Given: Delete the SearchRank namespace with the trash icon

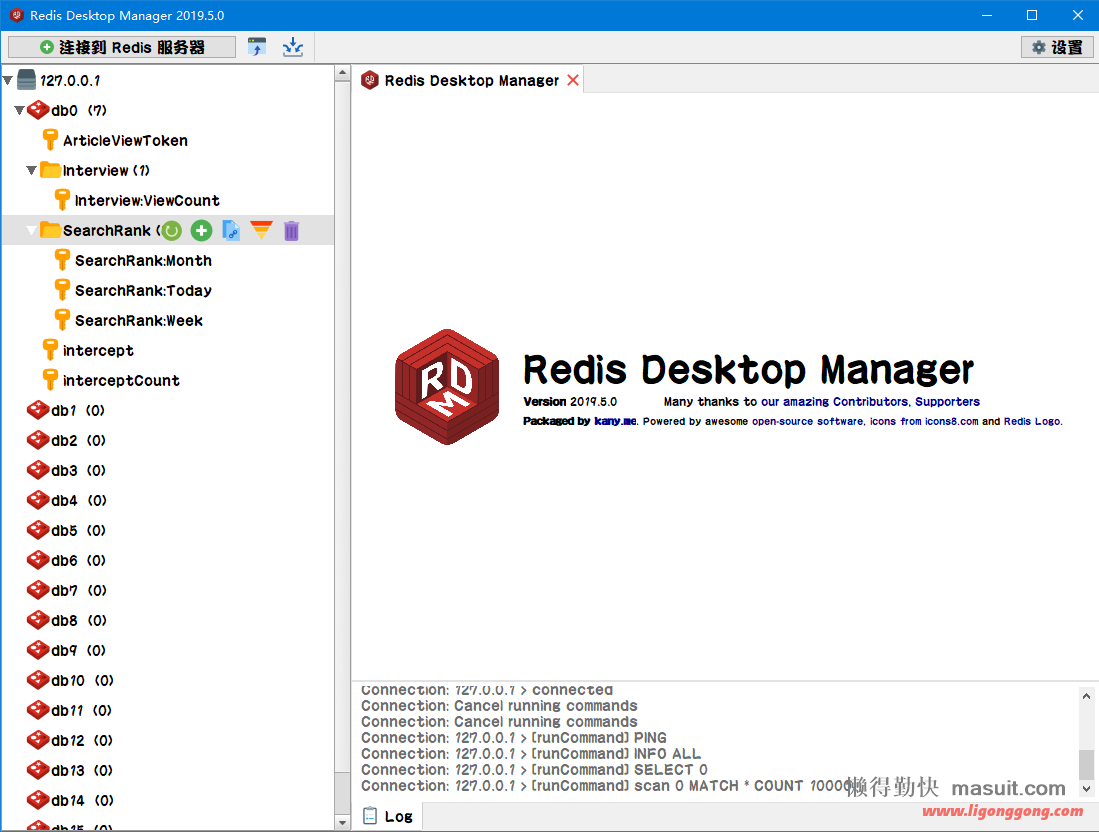Looking at the screenshot, I should coord(292,231).
